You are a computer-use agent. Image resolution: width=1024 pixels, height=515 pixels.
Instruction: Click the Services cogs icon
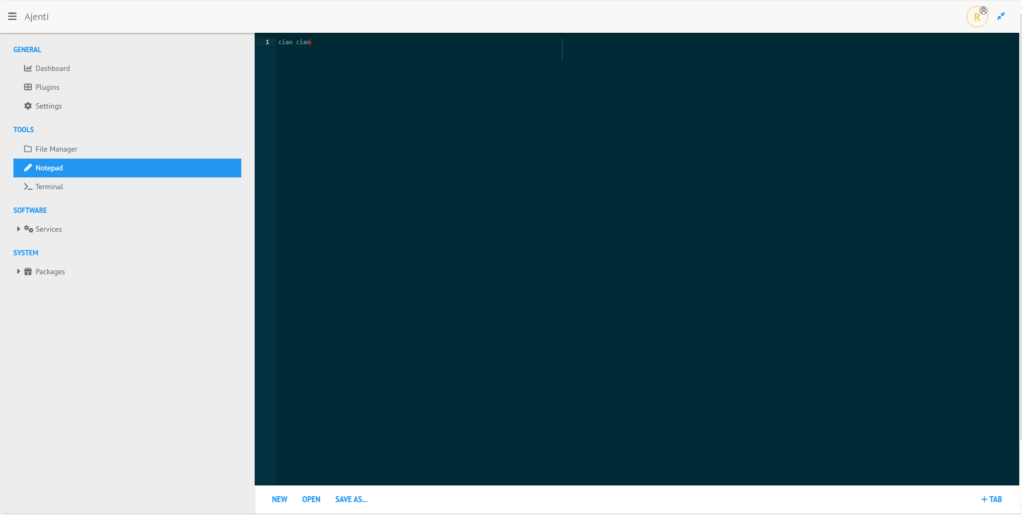click(29, 229)
